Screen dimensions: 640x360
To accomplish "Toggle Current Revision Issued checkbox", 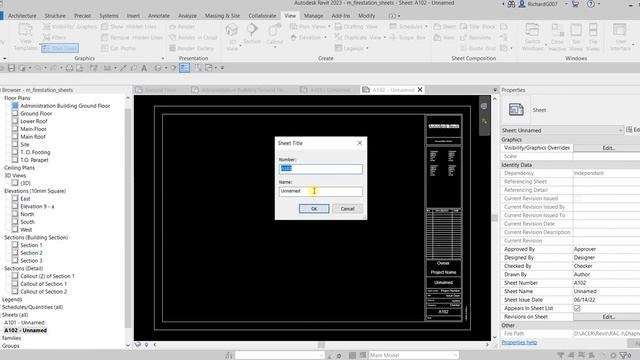I will point(577,199).
